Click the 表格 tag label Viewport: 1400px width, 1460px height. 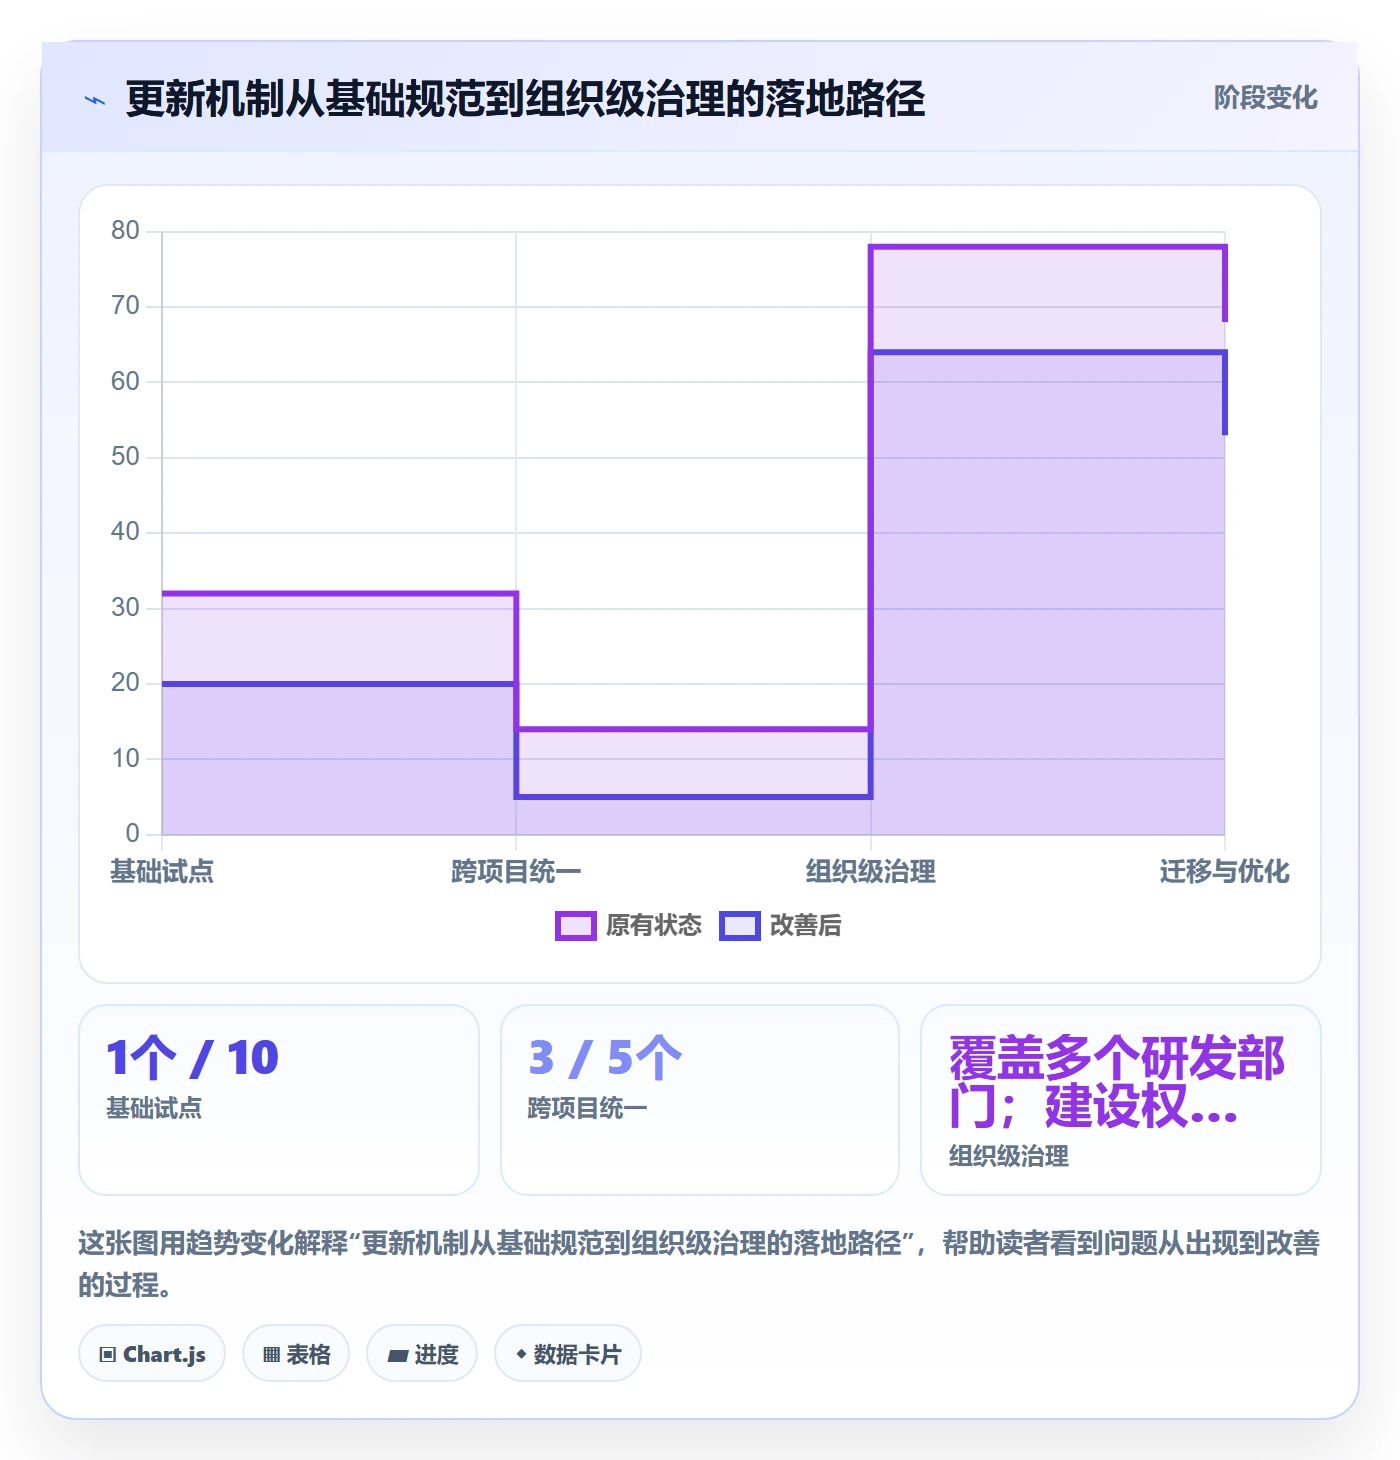(x=308, y=1355)
